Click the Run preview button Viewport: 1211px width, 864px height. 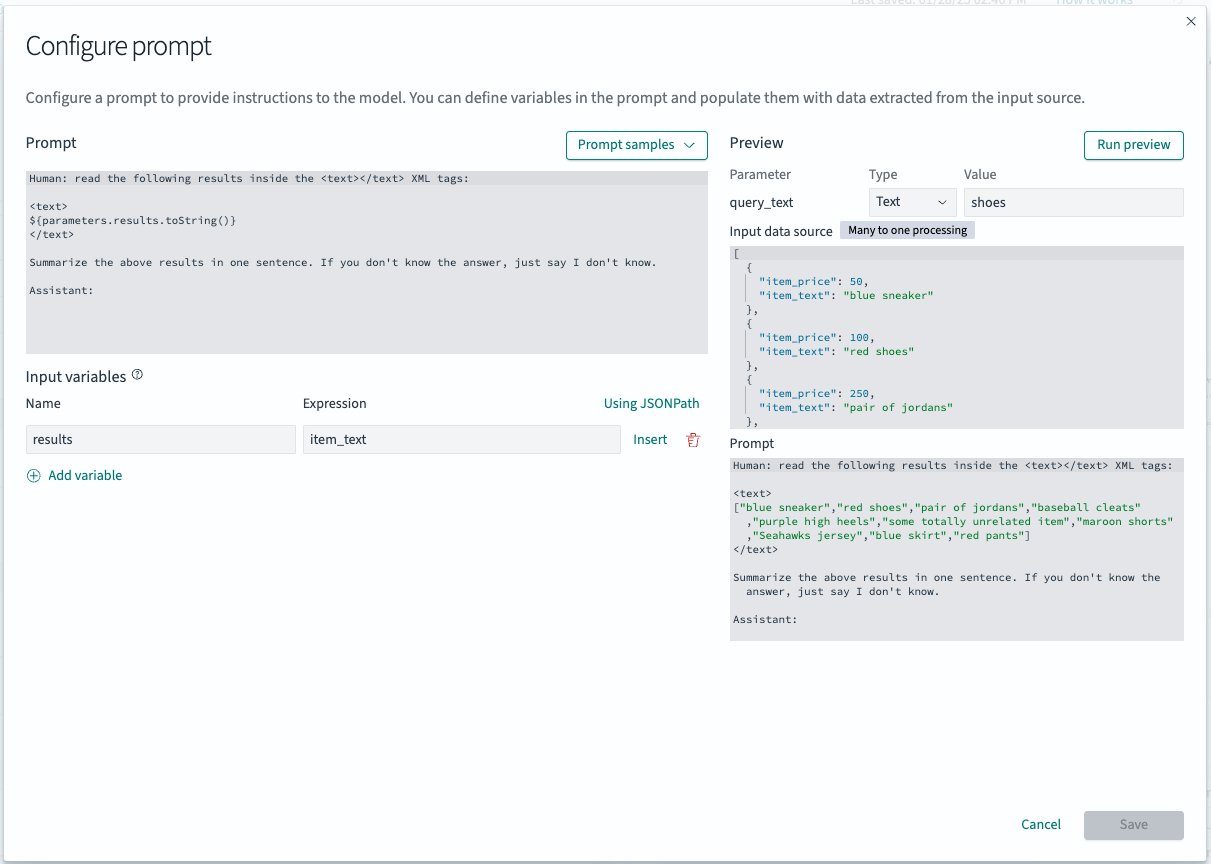1133,145
